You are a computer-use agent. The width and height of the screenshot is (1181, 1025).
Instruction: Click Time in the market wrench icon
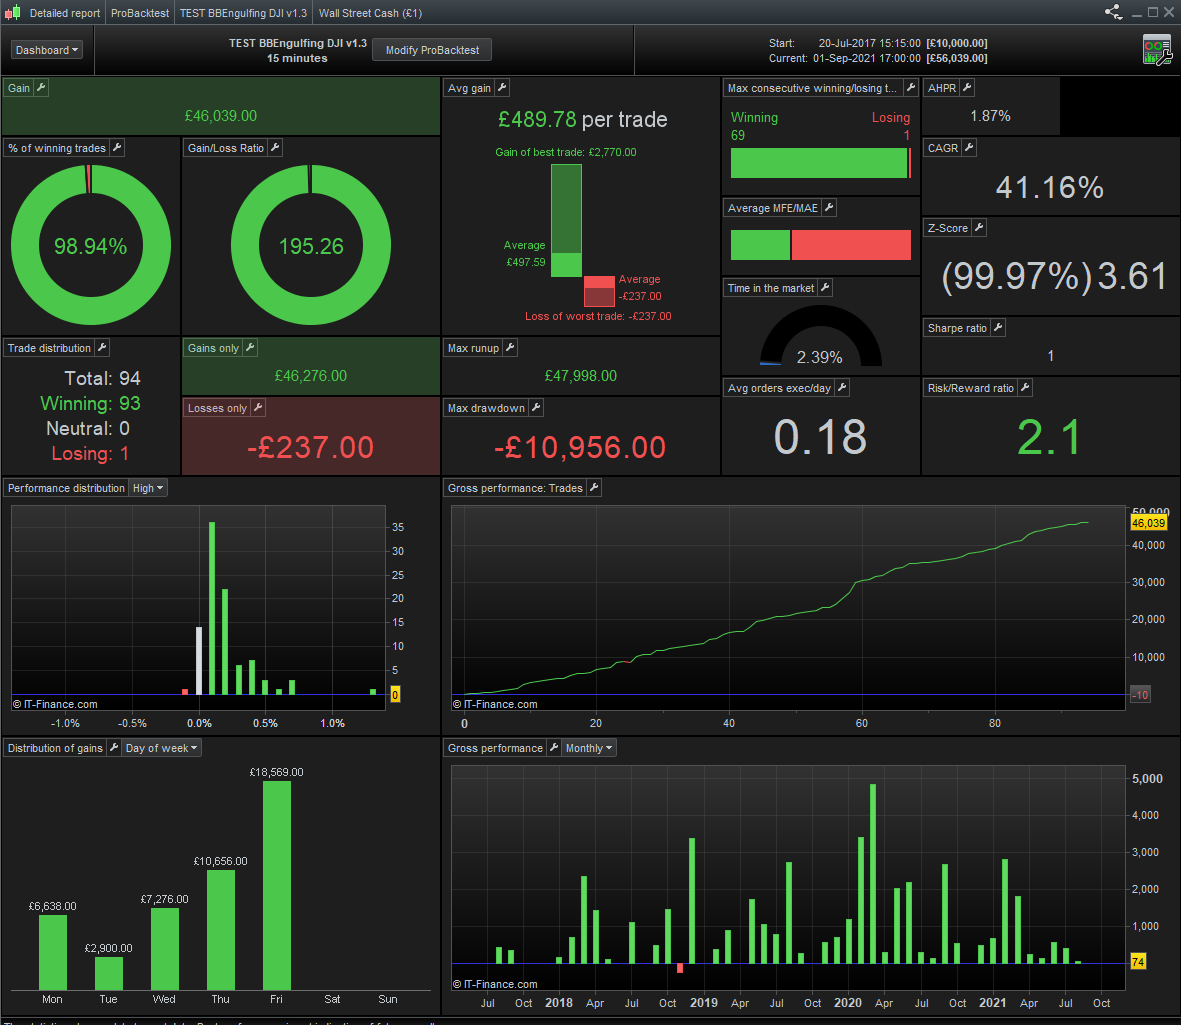825,288
